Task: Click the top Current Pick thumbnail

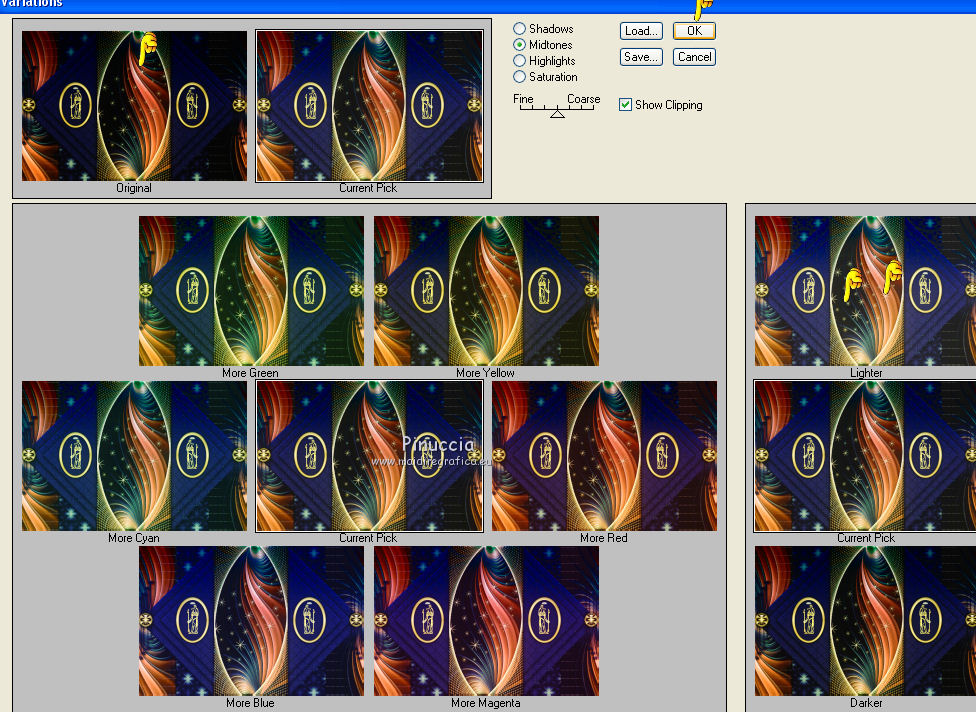Action: pyautogui.click(x=369, y=106)
